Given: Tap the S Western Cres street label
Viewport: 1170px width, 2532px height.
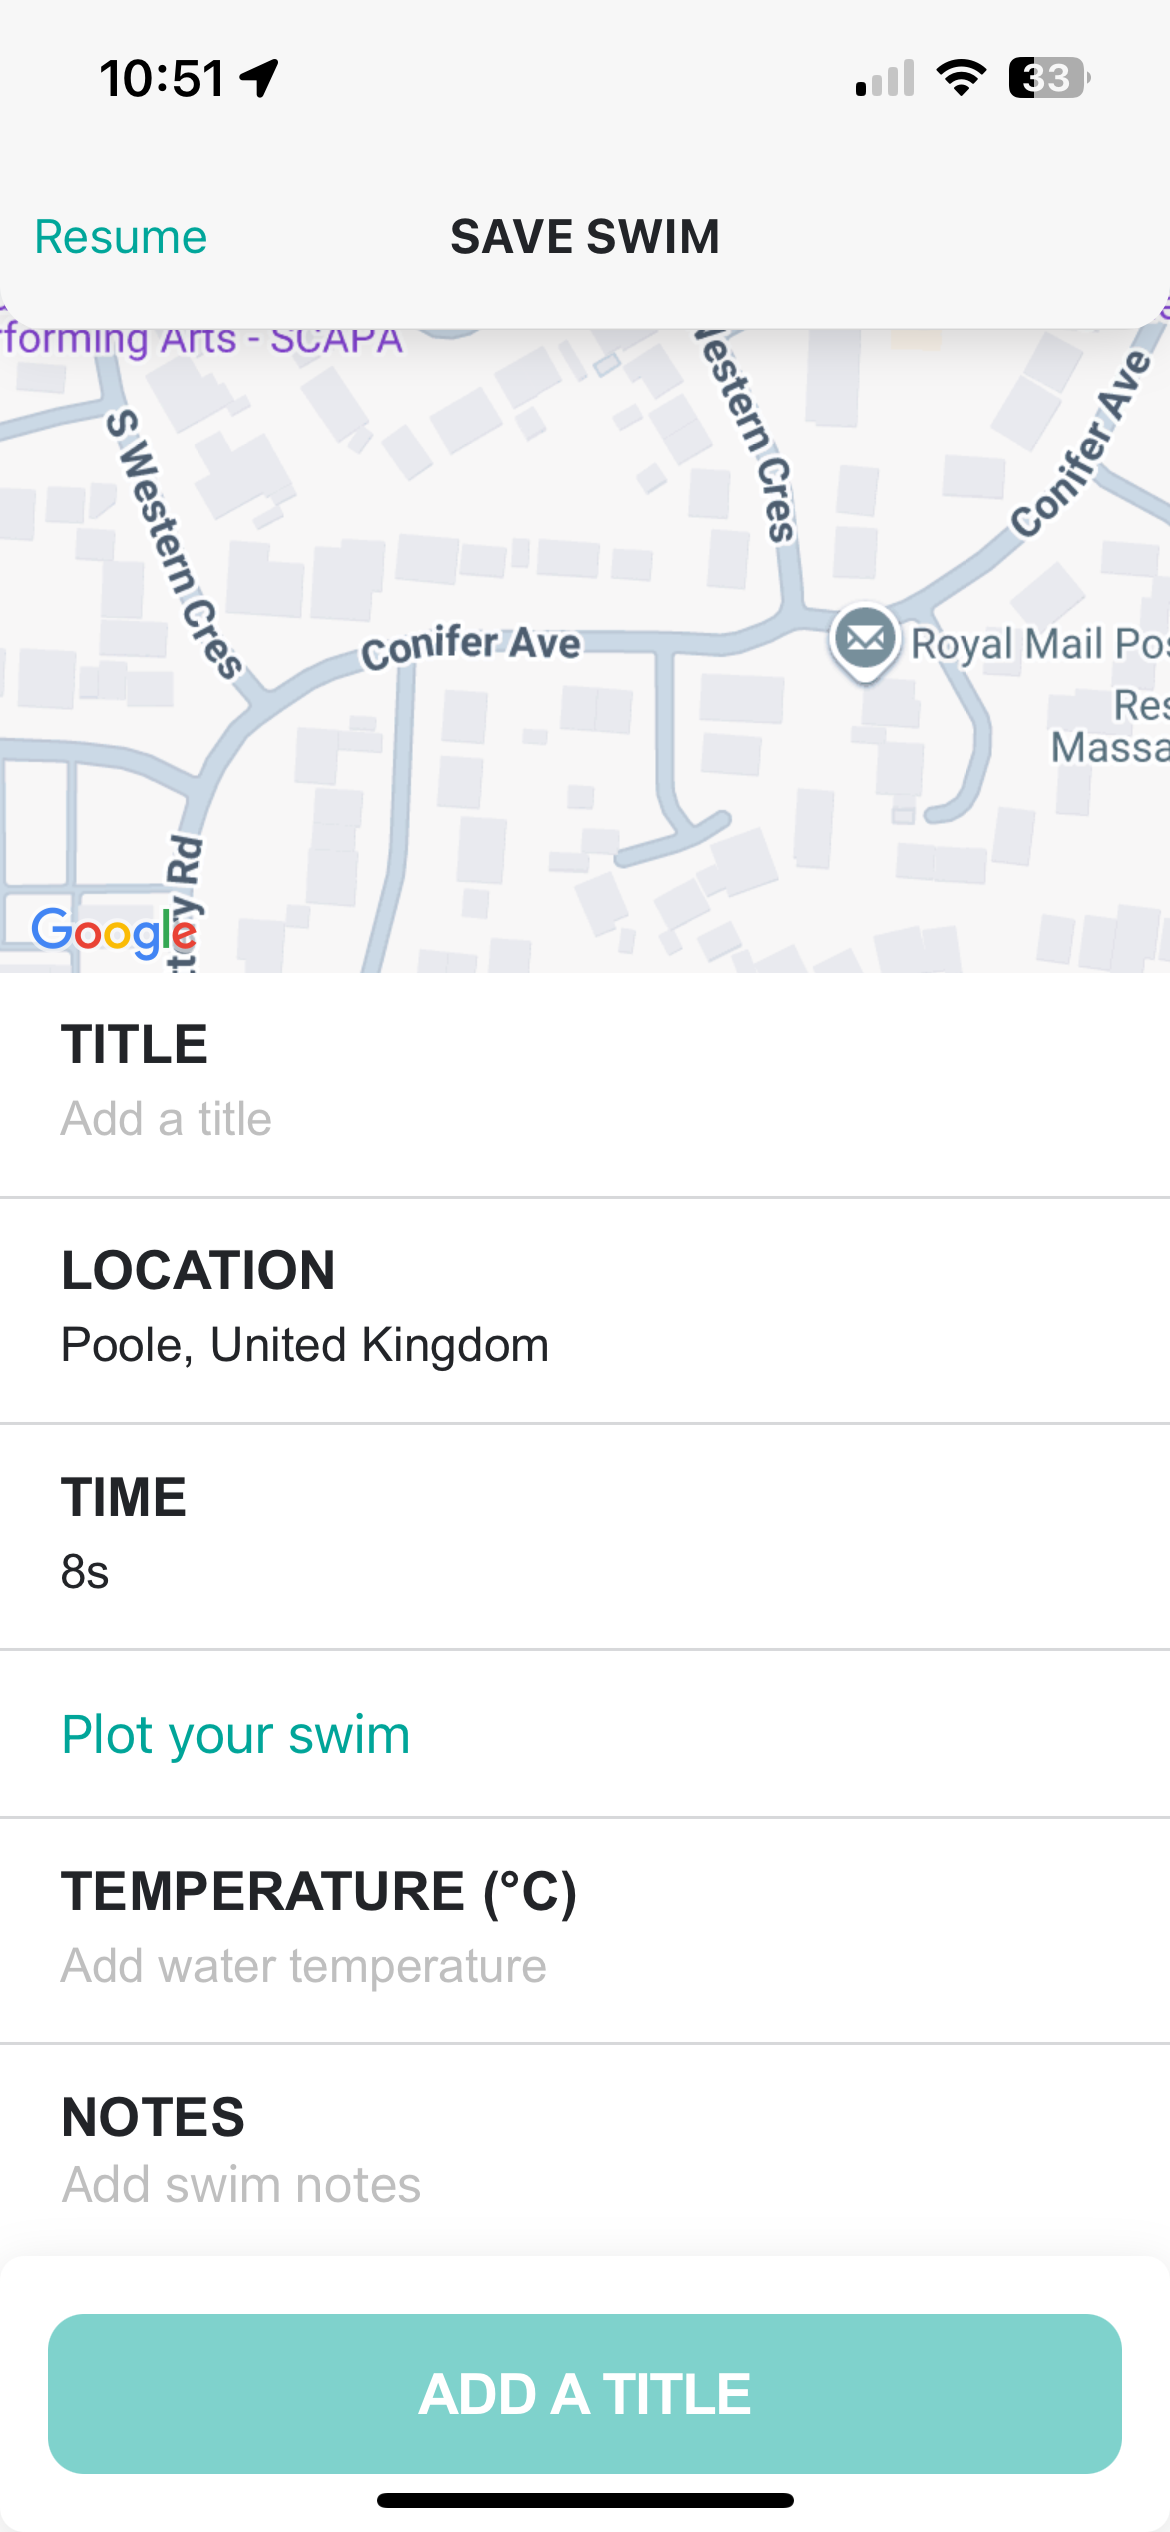Looking at the screenshot, I should [x=175, y=545].
